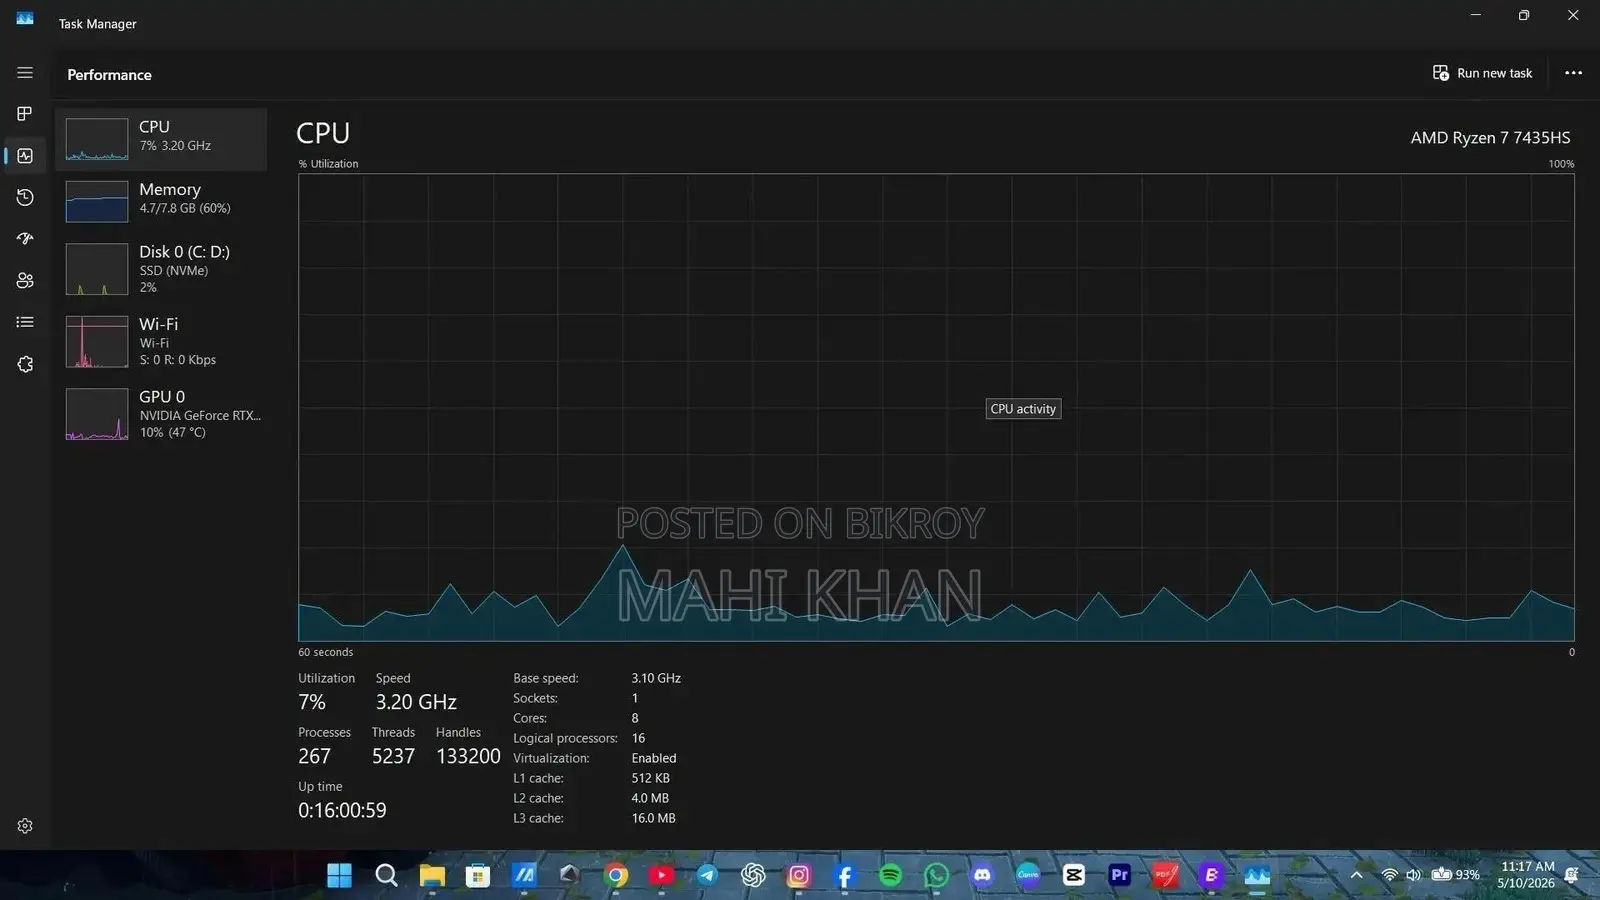1600x900 pixels.
Task: Click the large CPU heading above the graph
Action: 323,133
